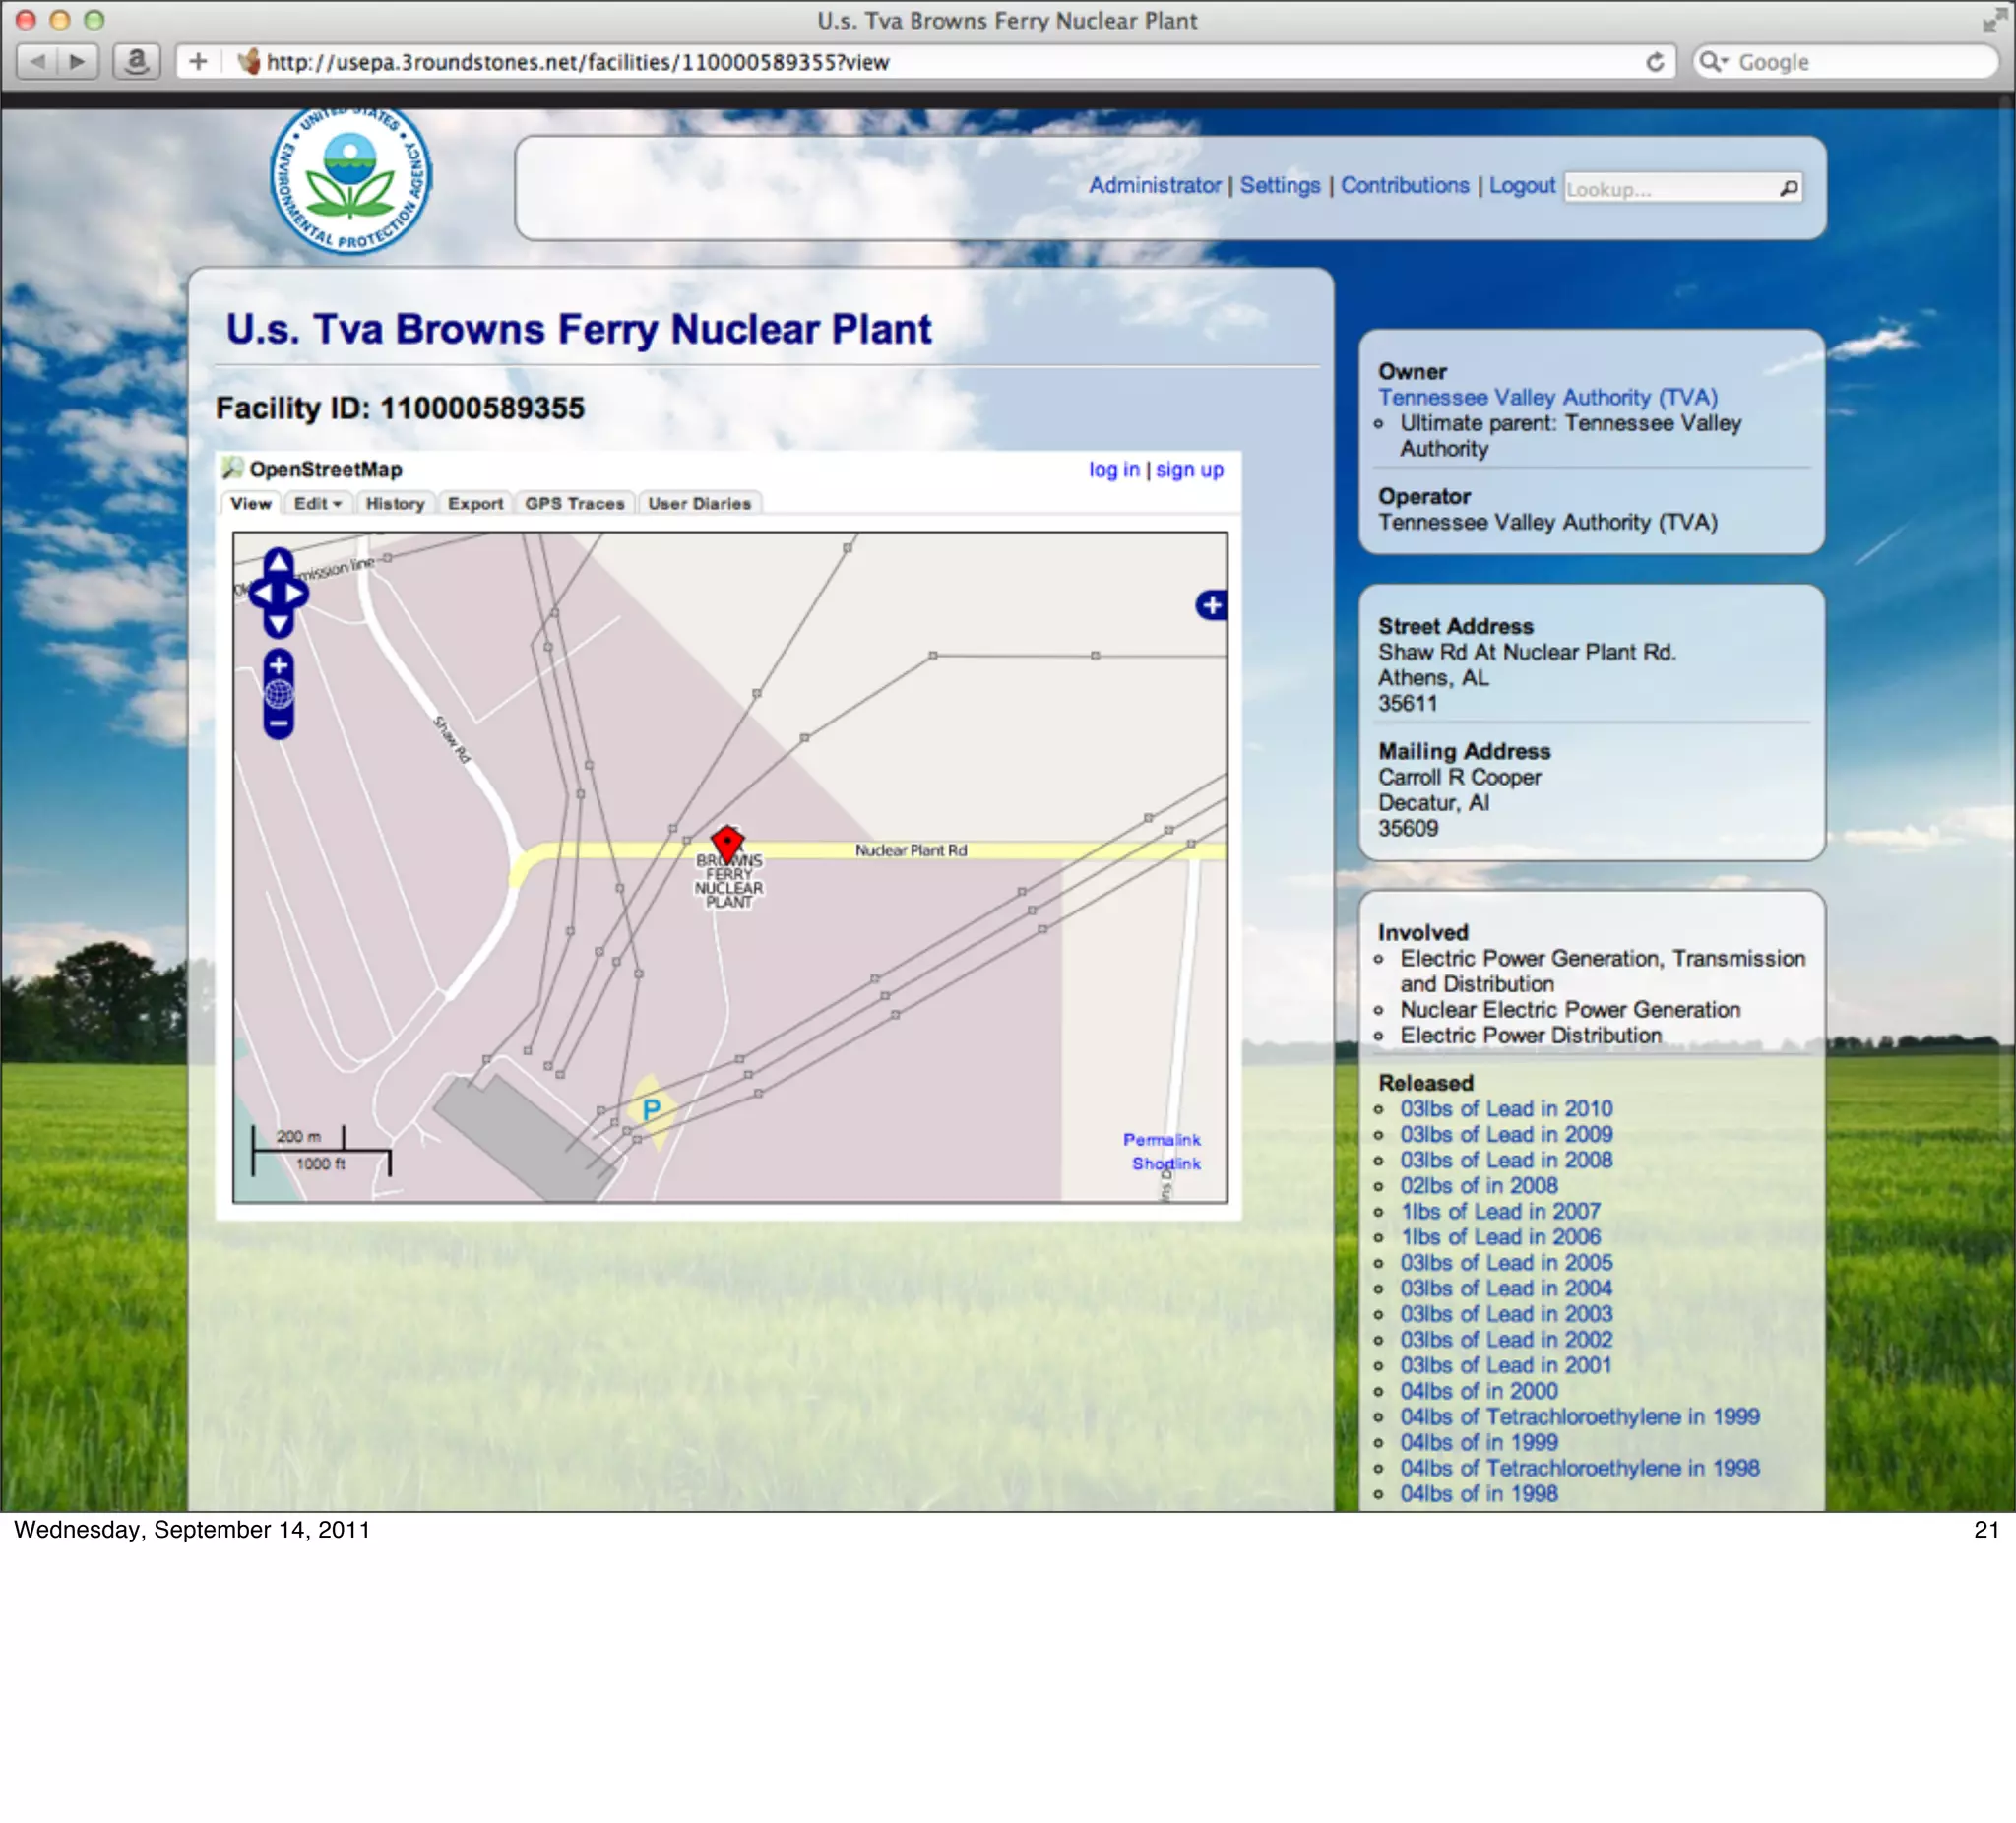
Task: Click the world globe zoom-extent icon
Action: (278, 693)
